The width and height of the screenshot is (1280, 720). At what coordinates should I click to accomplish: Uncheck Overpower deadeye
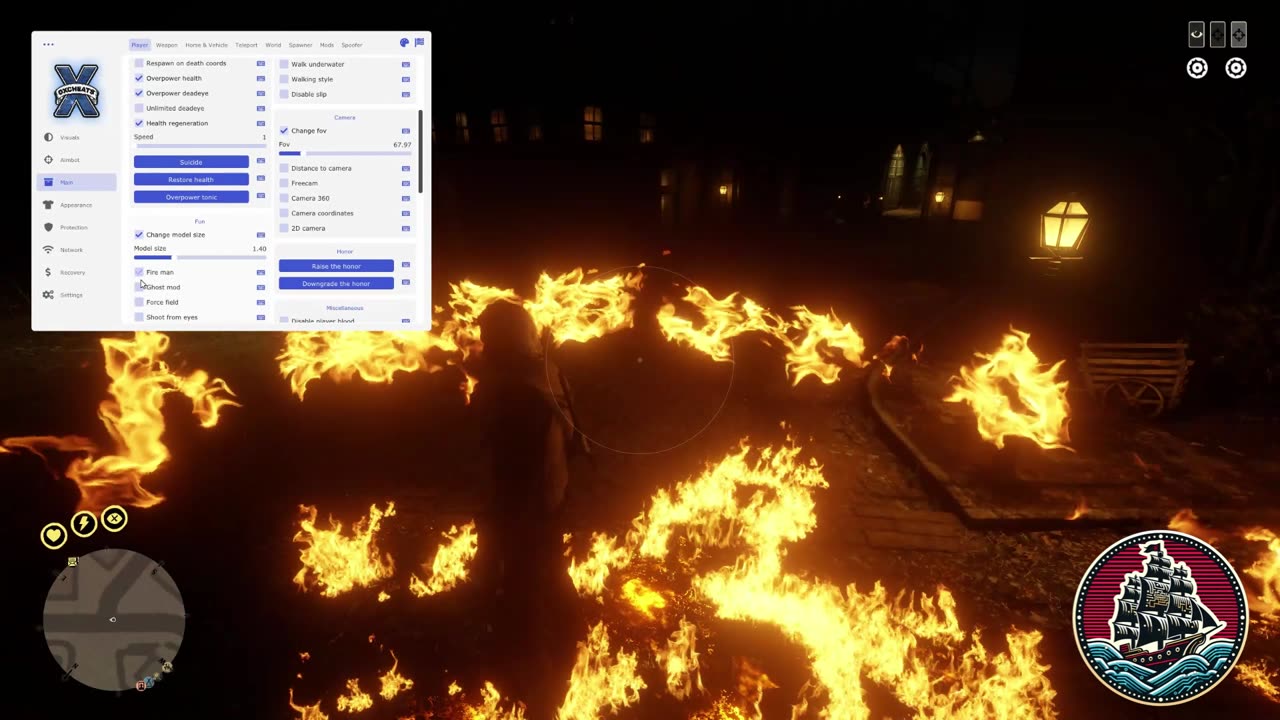tap(139, 93)
